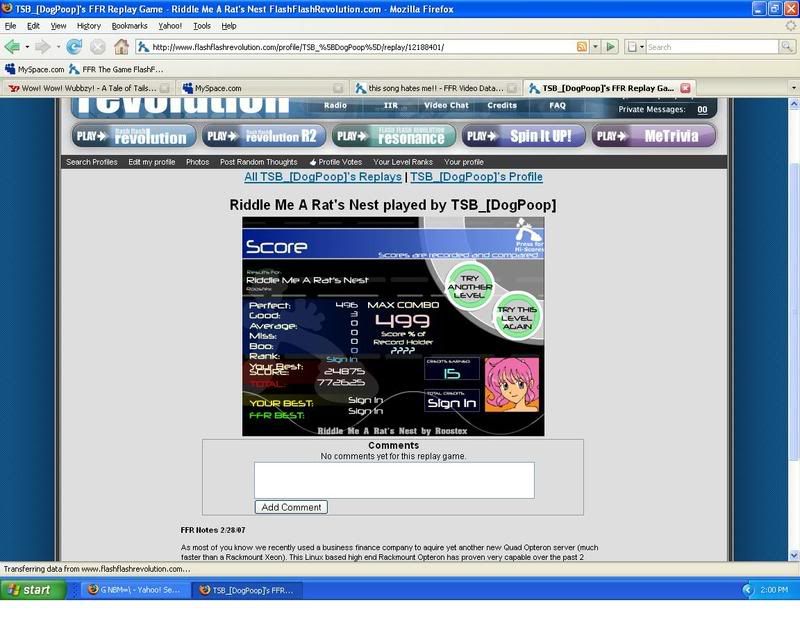Click the green Go arrow button
Image resolution: width=800 pixels, height=621 pixels.
pos(610,46)
